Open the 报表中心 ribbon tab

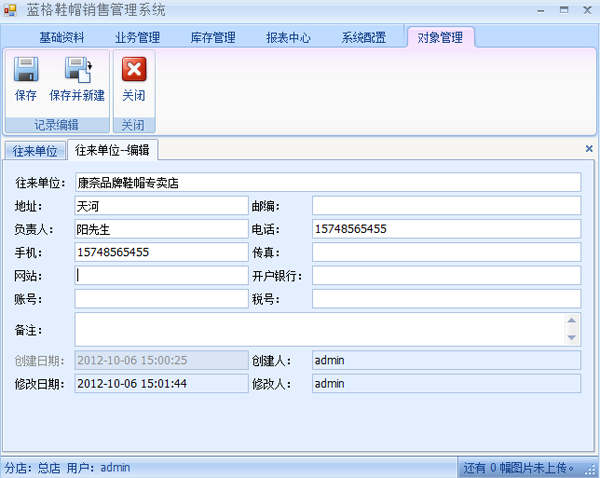(x=288, y=38)
